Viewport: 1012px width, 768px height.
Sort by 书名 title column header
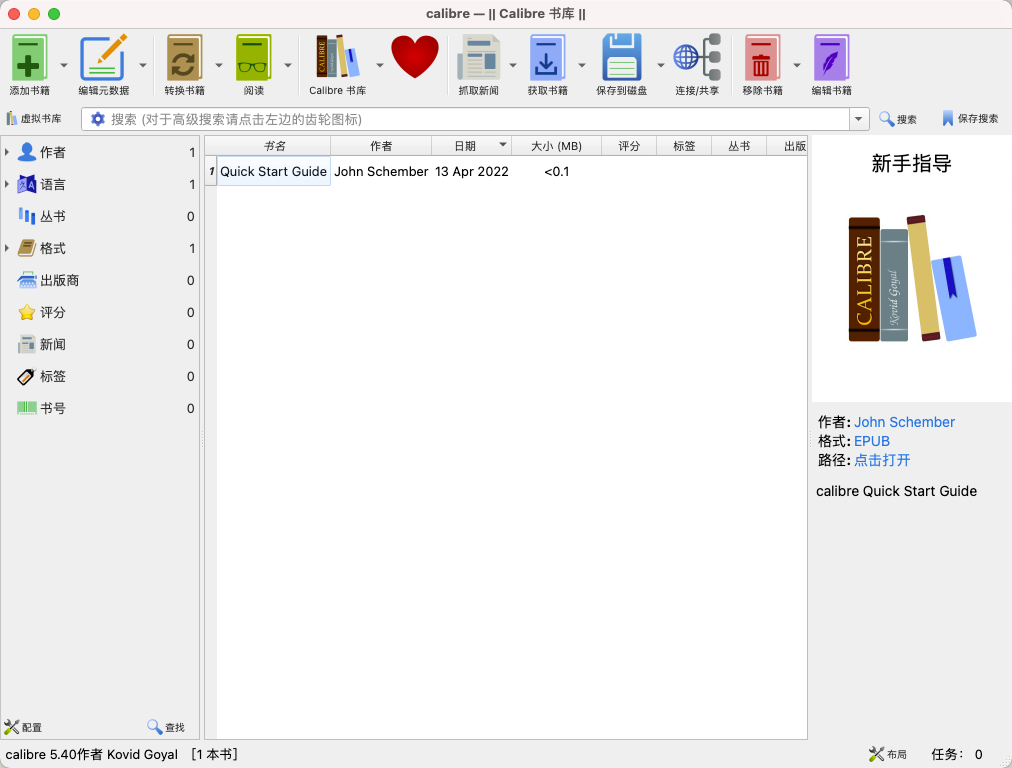point(274,146)
